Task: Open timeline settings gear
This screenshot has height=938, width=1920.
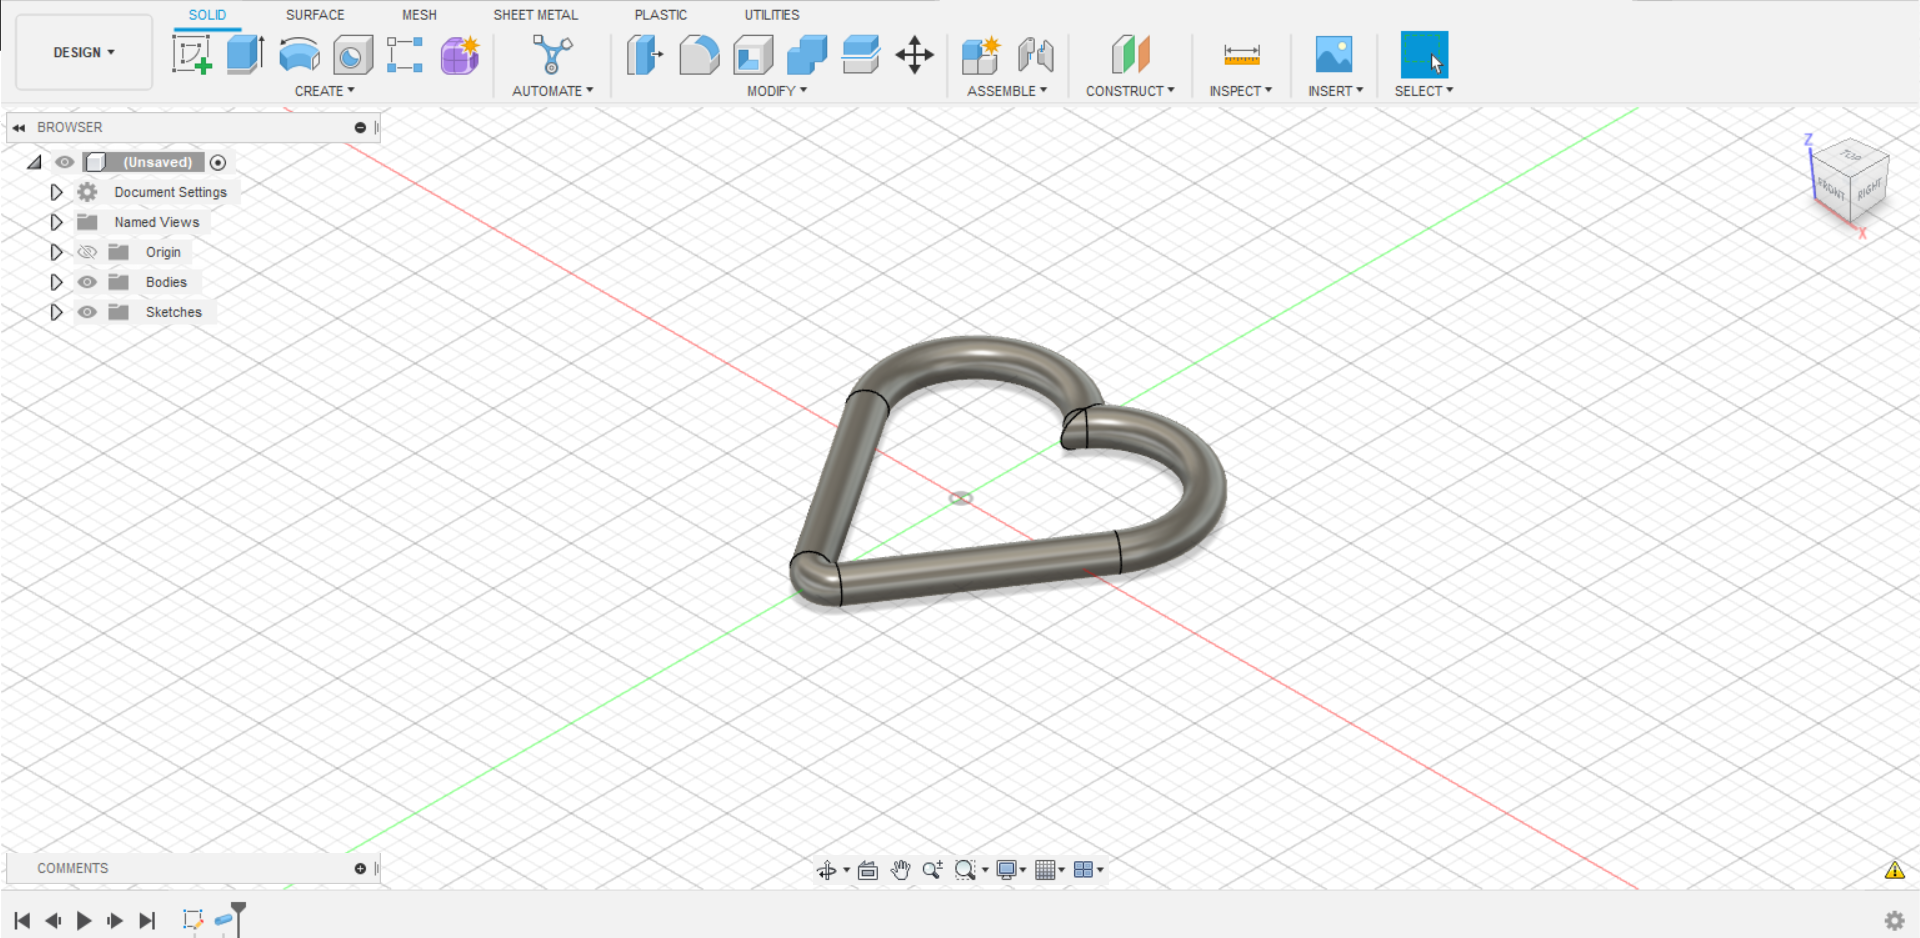Action: click(x=1894, y=920)
